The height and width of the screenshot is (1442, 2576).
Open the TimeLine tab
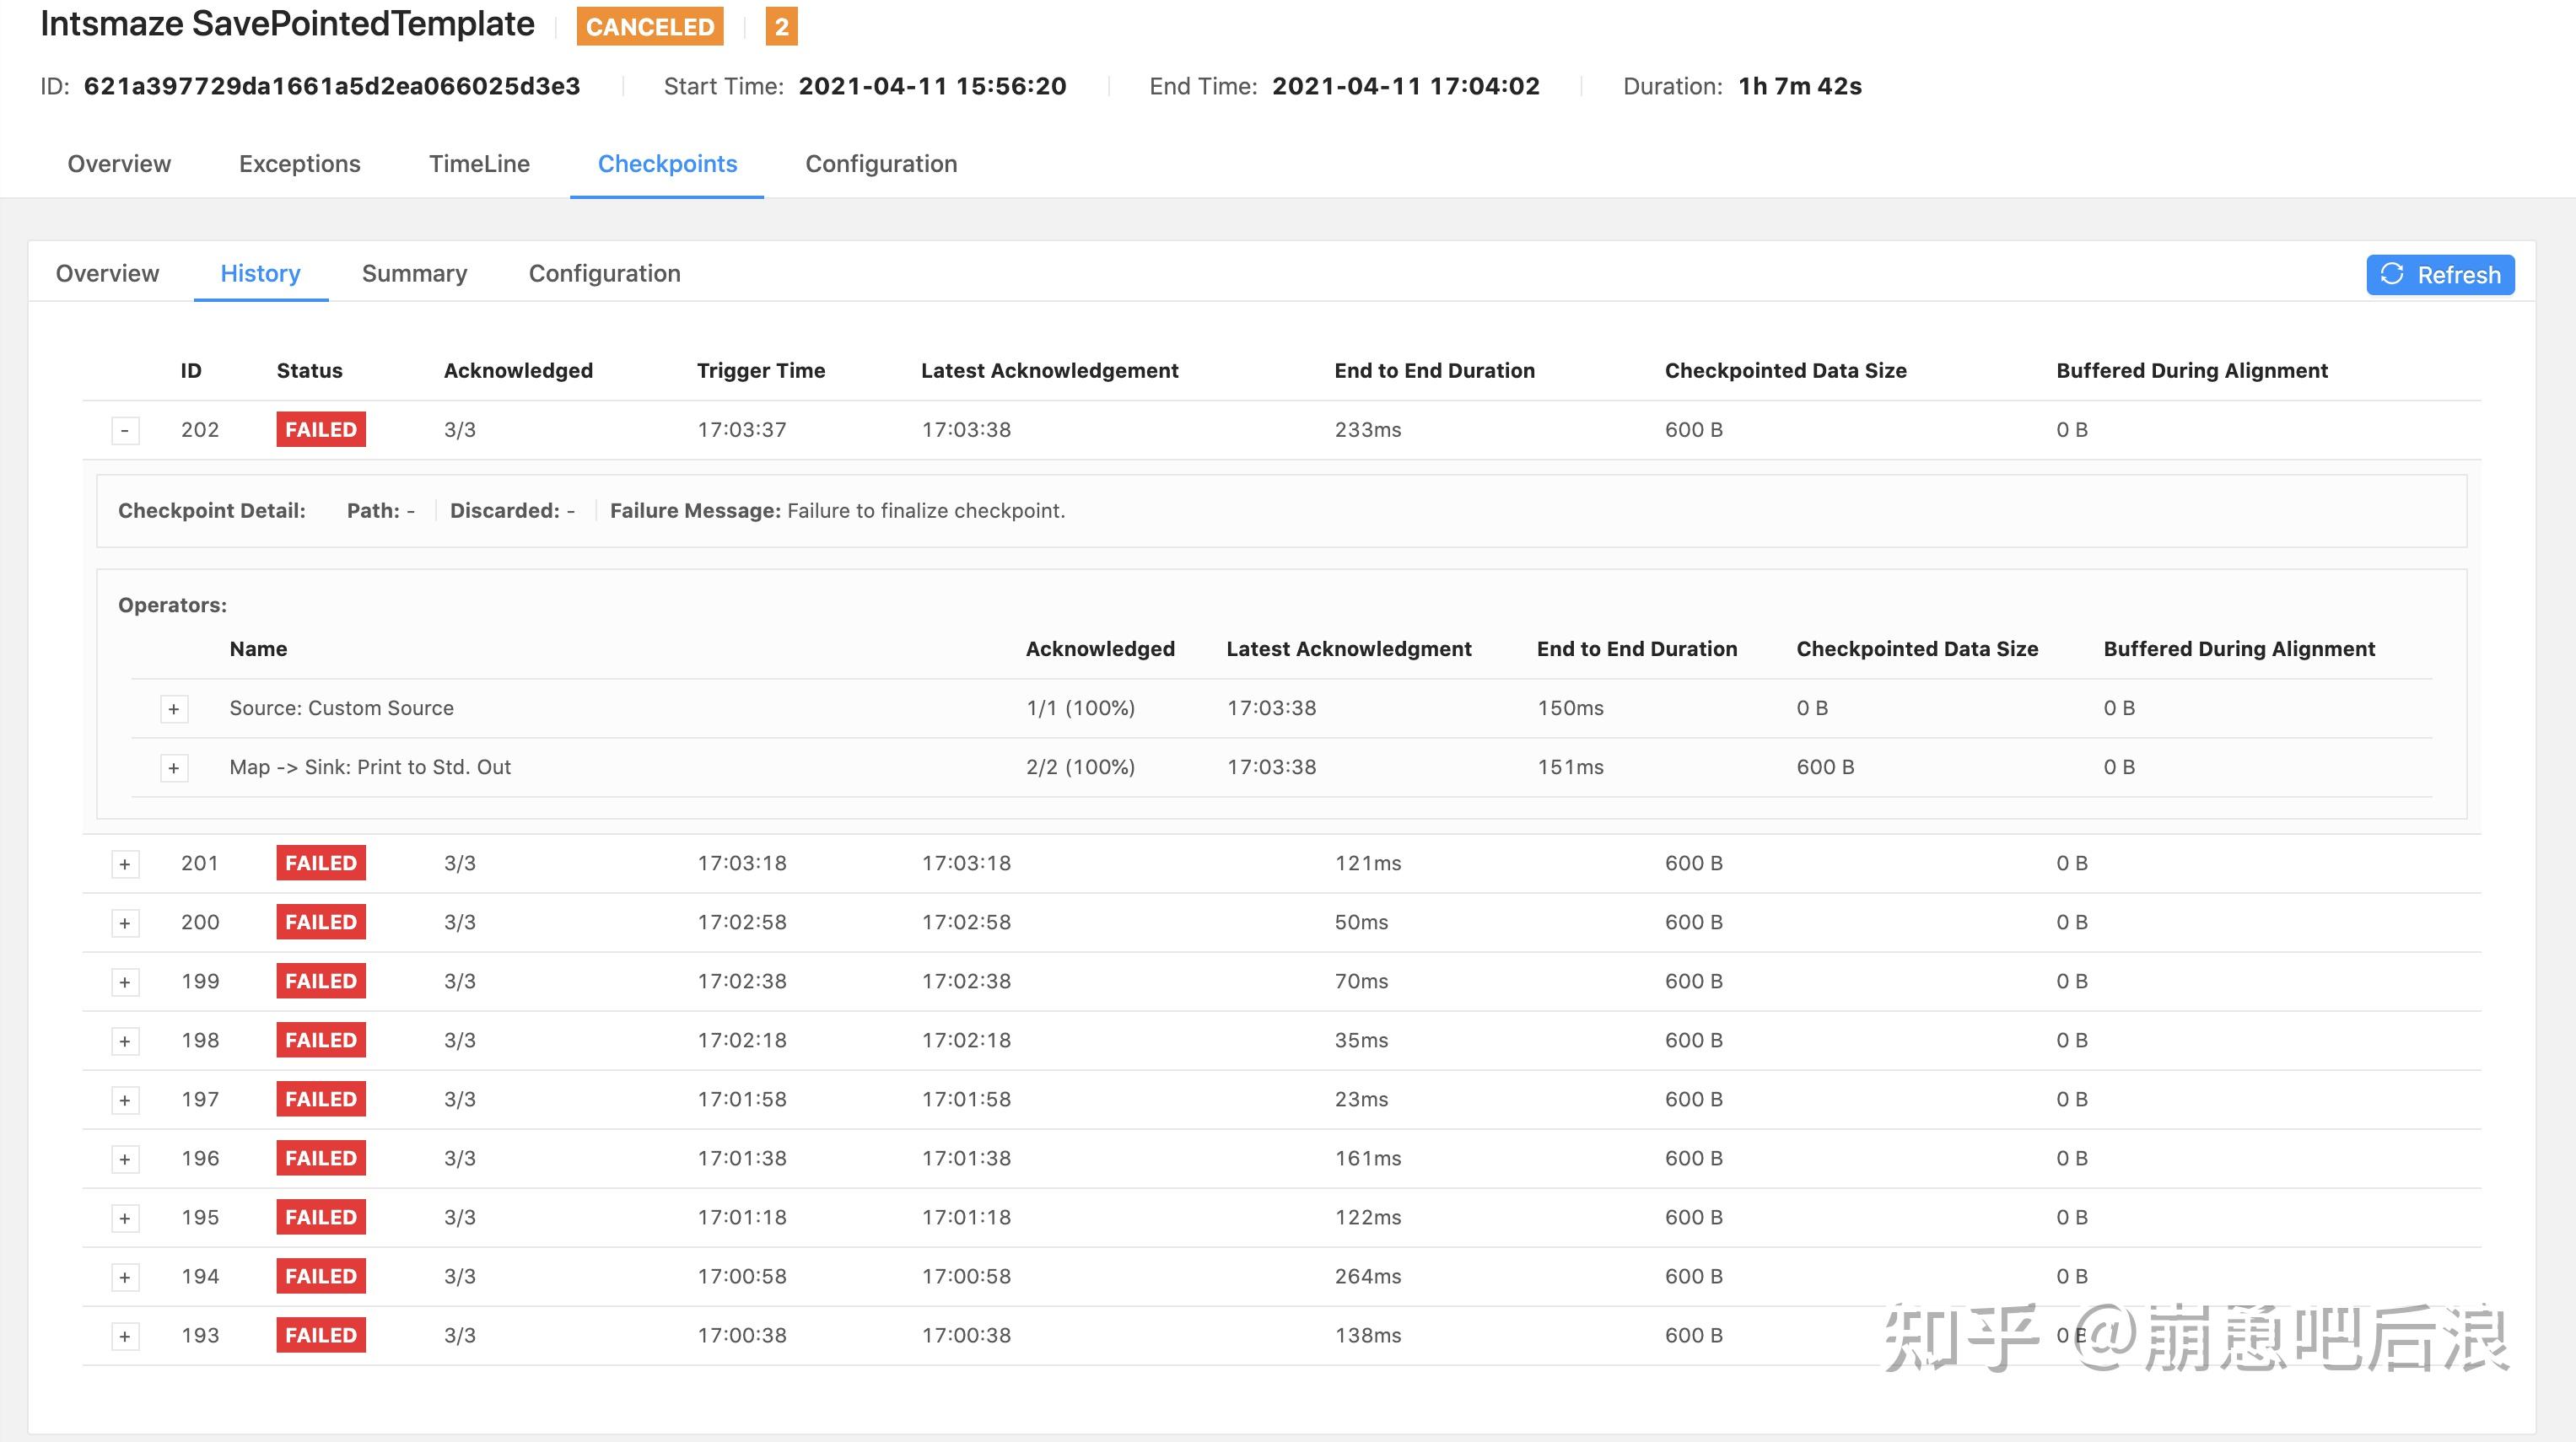pos(480,163)
